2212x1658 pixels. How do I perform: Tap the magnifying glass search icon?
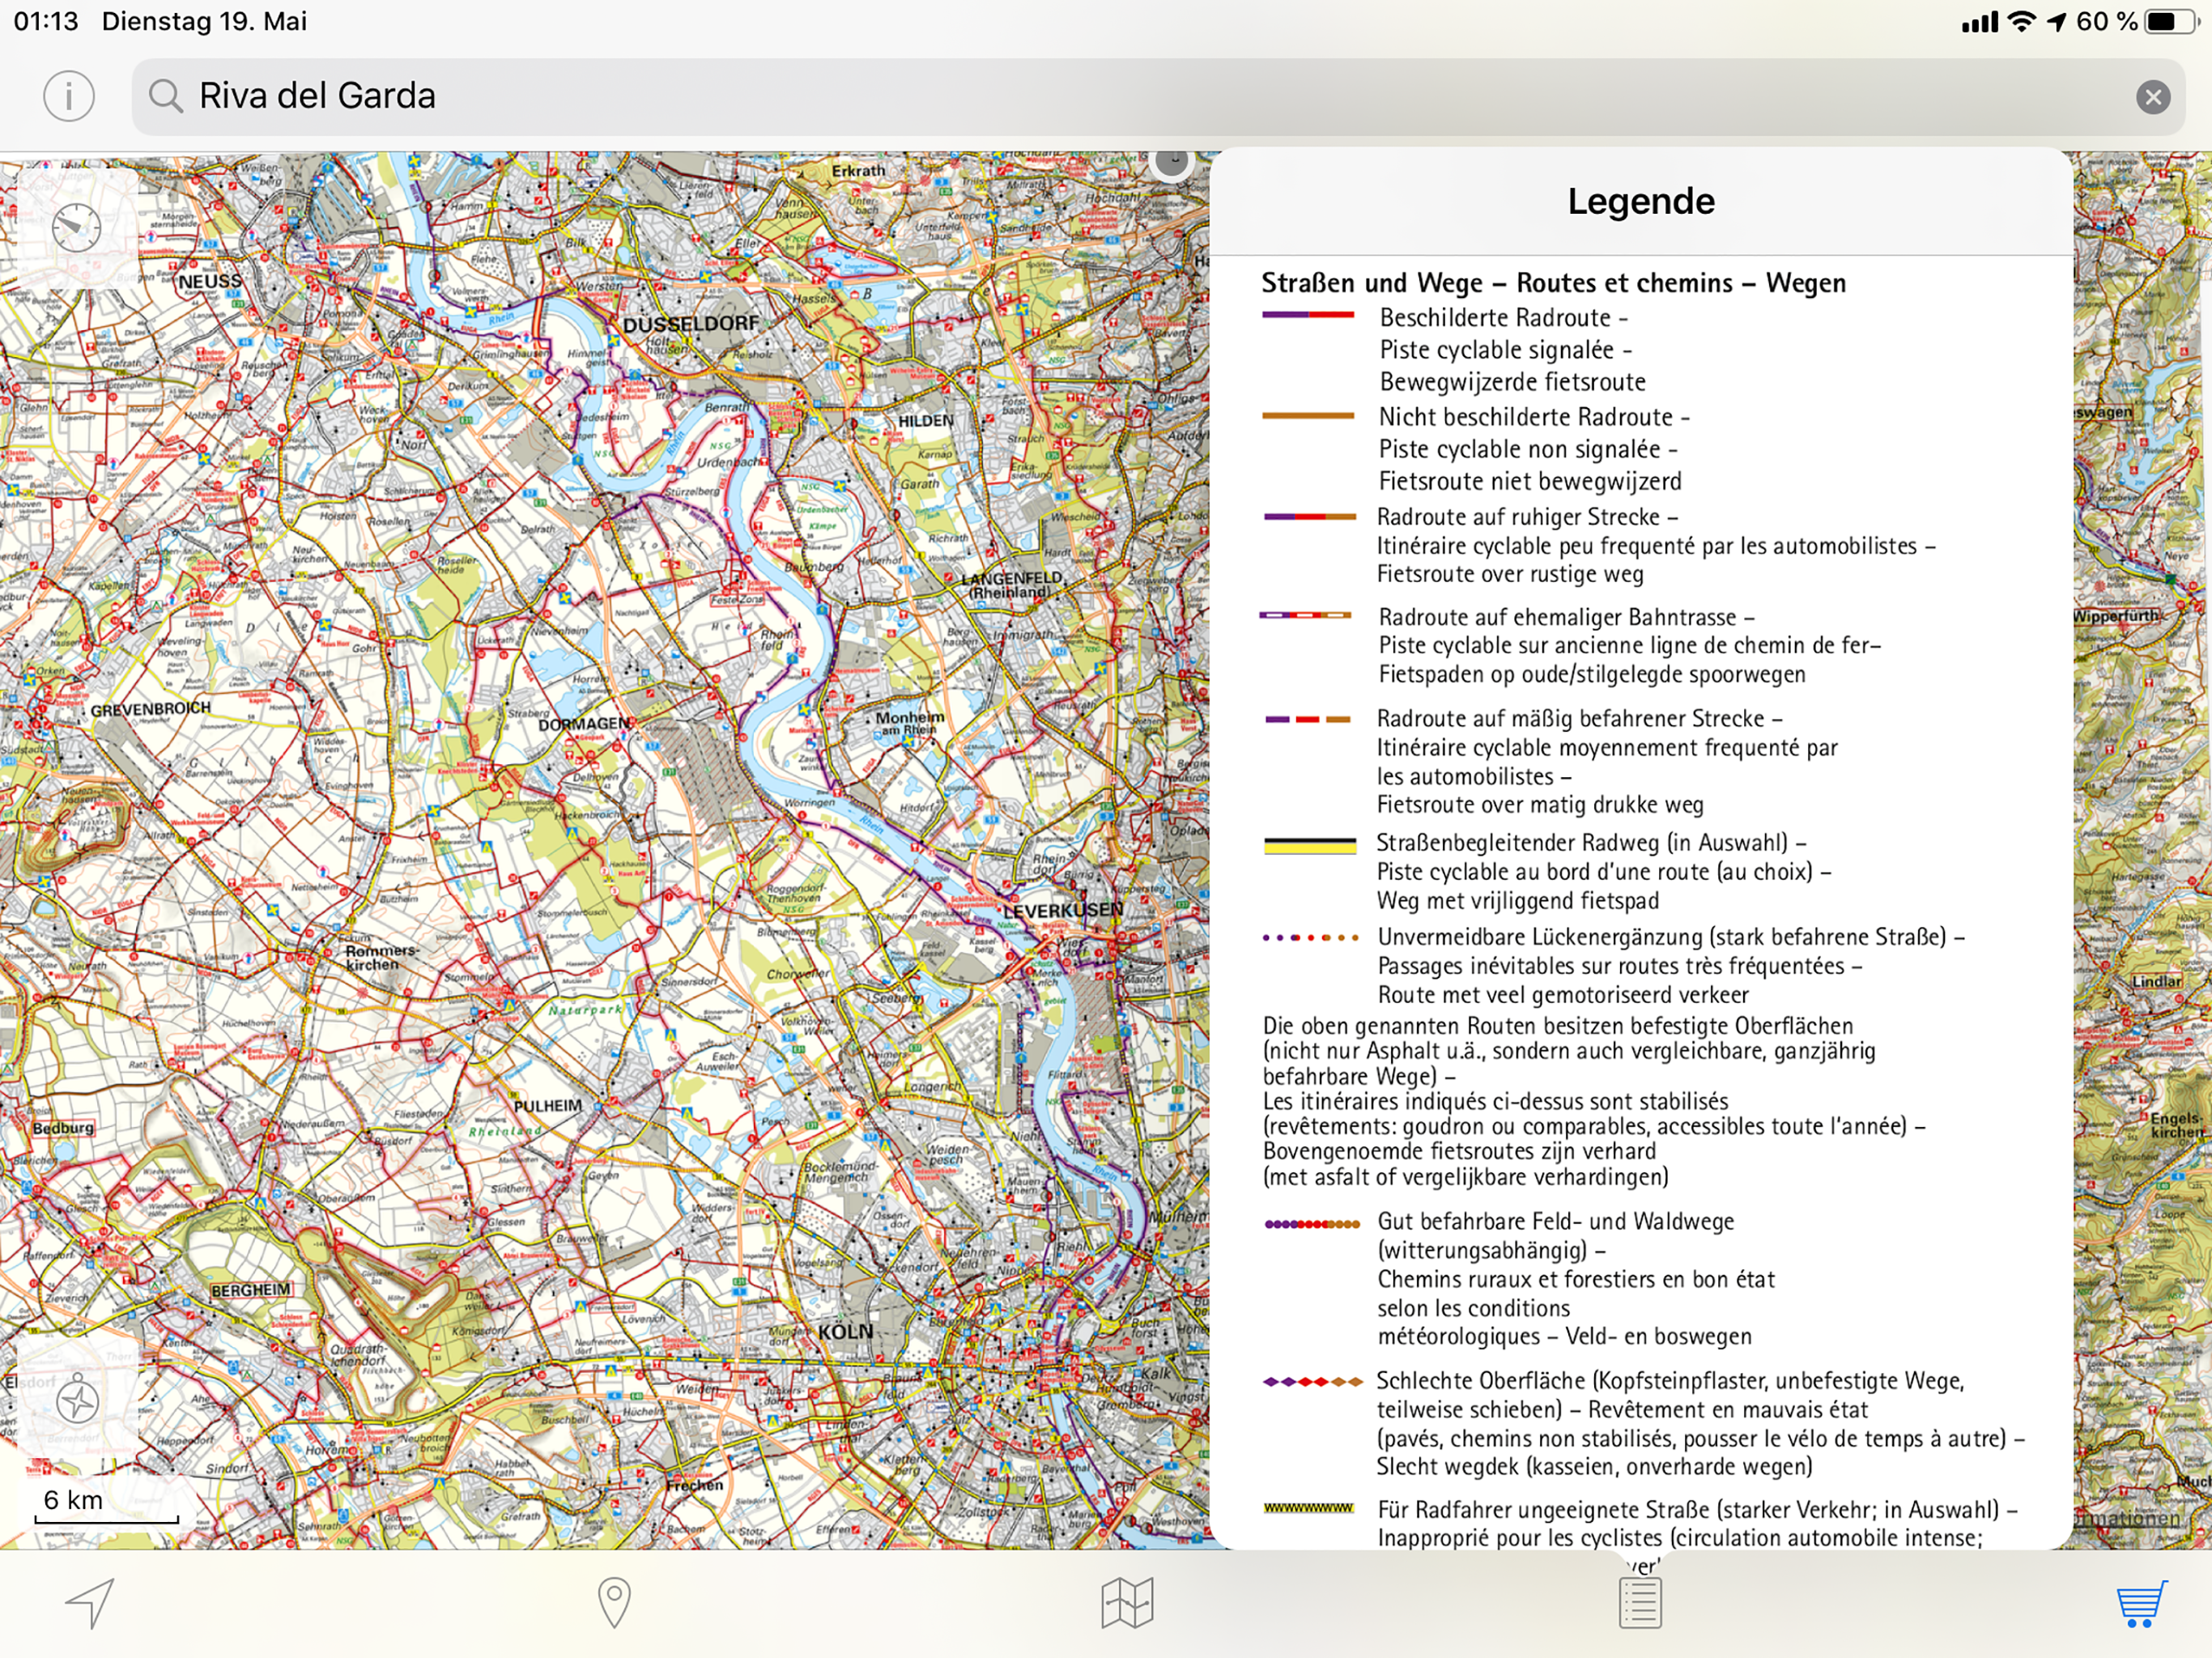(166, 97)
